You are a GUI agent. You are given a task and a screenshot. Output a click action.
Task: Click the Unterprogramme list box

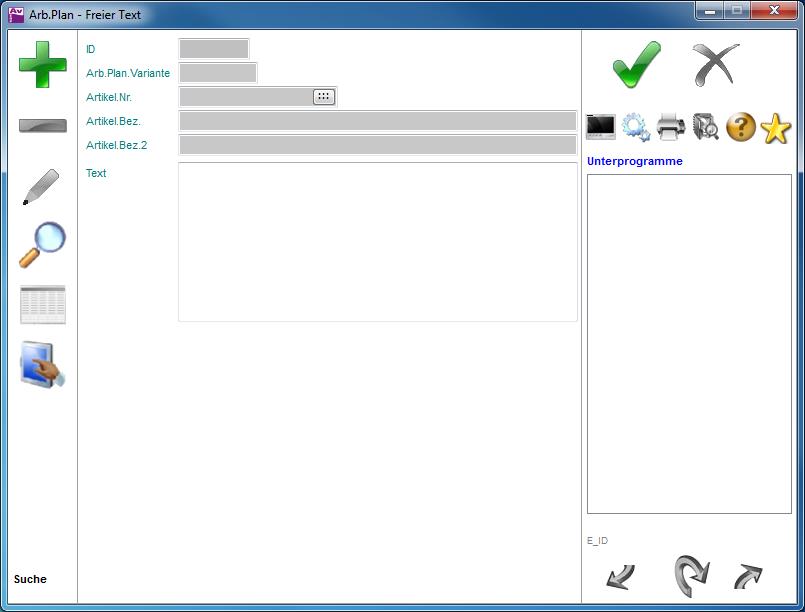pos(689,344)
